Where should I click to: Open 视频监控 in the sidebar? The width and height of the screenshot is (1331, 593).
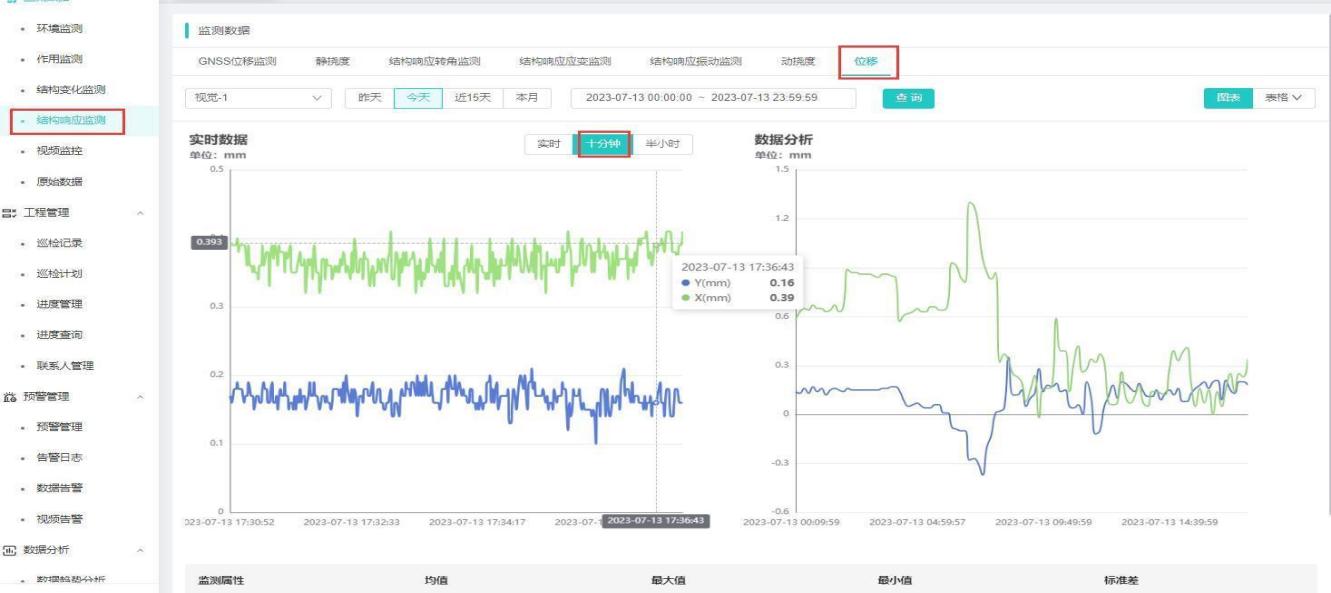[x=59, y=151]
